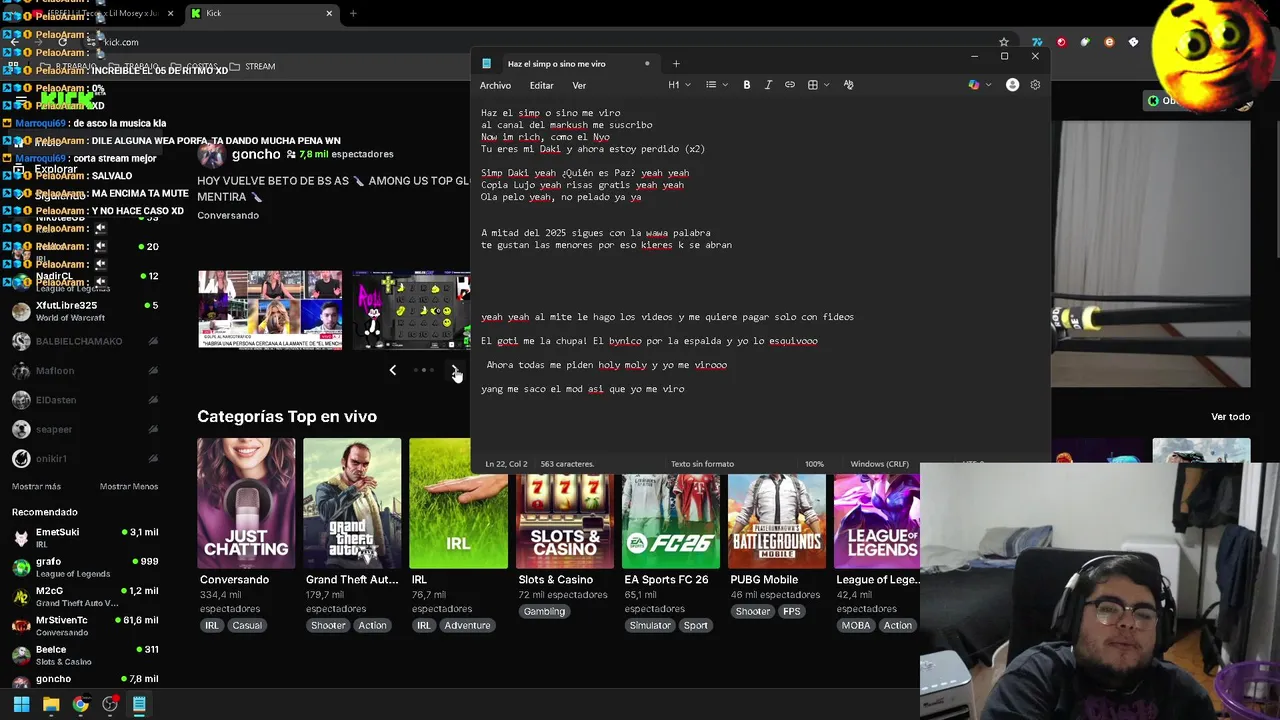Switch to the Kick browser tab
Screen dimensions: 1280x720
(x=260, y=13)
